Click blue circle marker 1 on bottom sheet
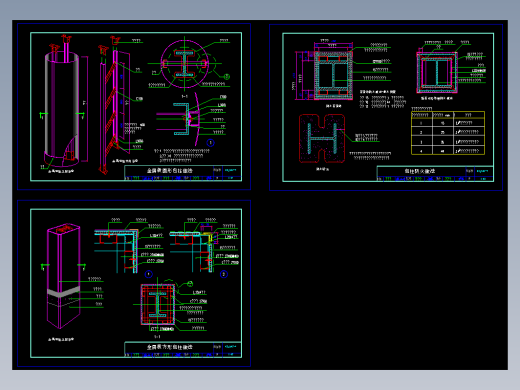520x390 pixels. click(149, 274)
